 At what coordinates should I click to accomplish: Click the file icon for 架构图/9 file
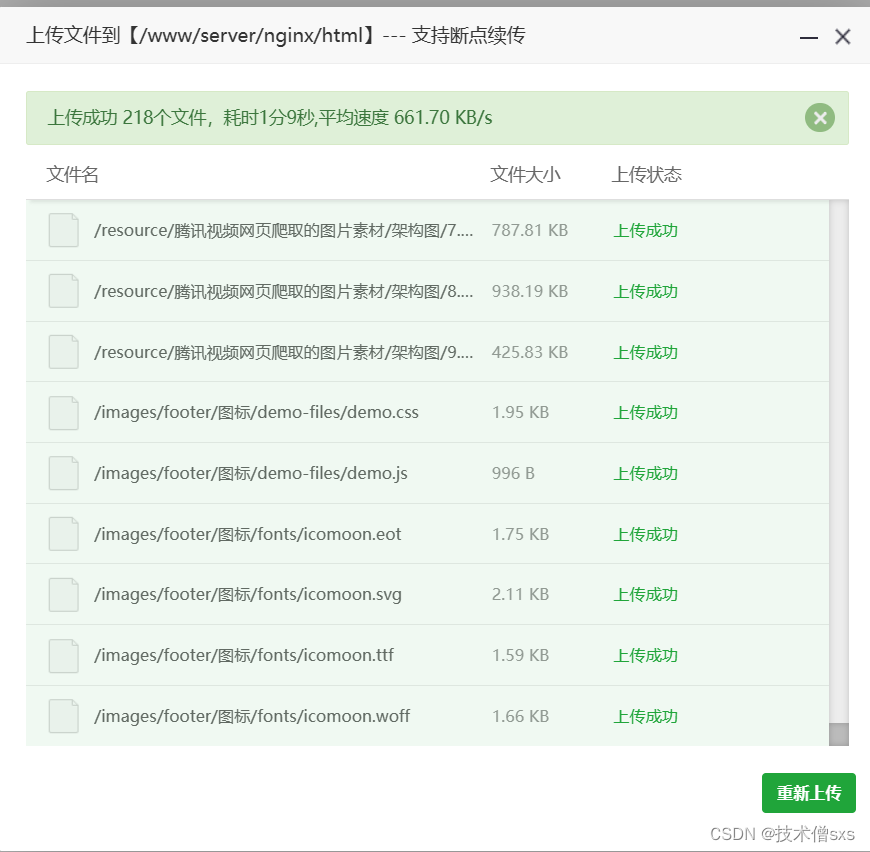coord(63,352)
